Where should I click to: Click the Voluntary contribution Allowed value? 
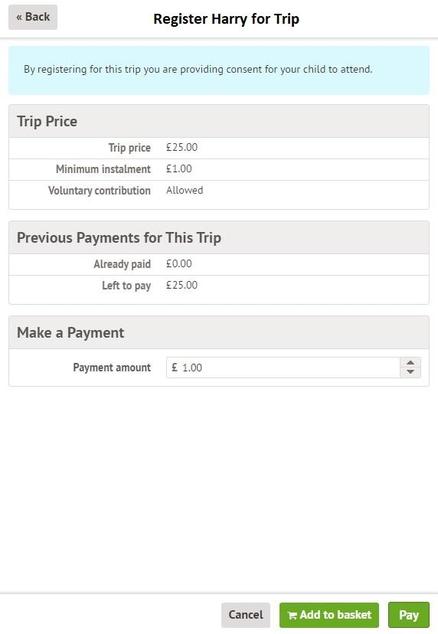point(184,190)
